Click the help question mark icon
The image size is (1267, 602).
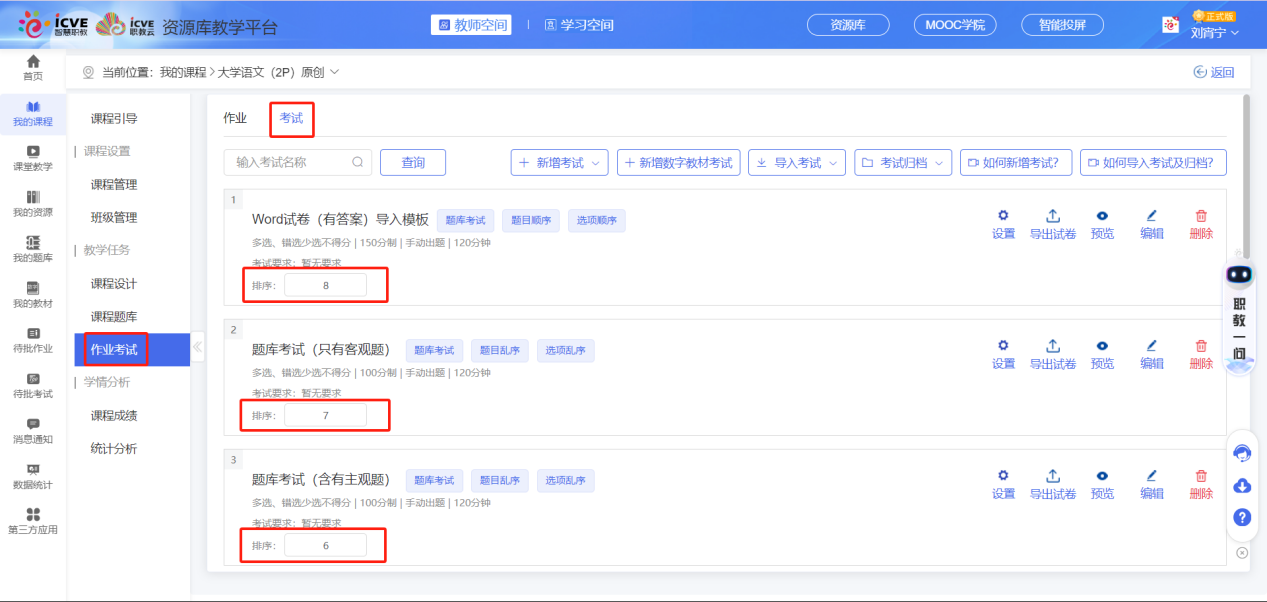(x=1242, y=517)
